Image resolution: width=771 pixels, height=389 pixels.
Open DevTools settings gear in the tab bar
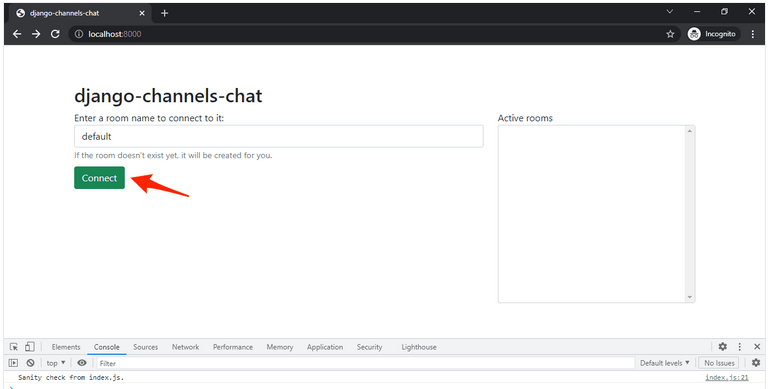(x=722, y=347)
